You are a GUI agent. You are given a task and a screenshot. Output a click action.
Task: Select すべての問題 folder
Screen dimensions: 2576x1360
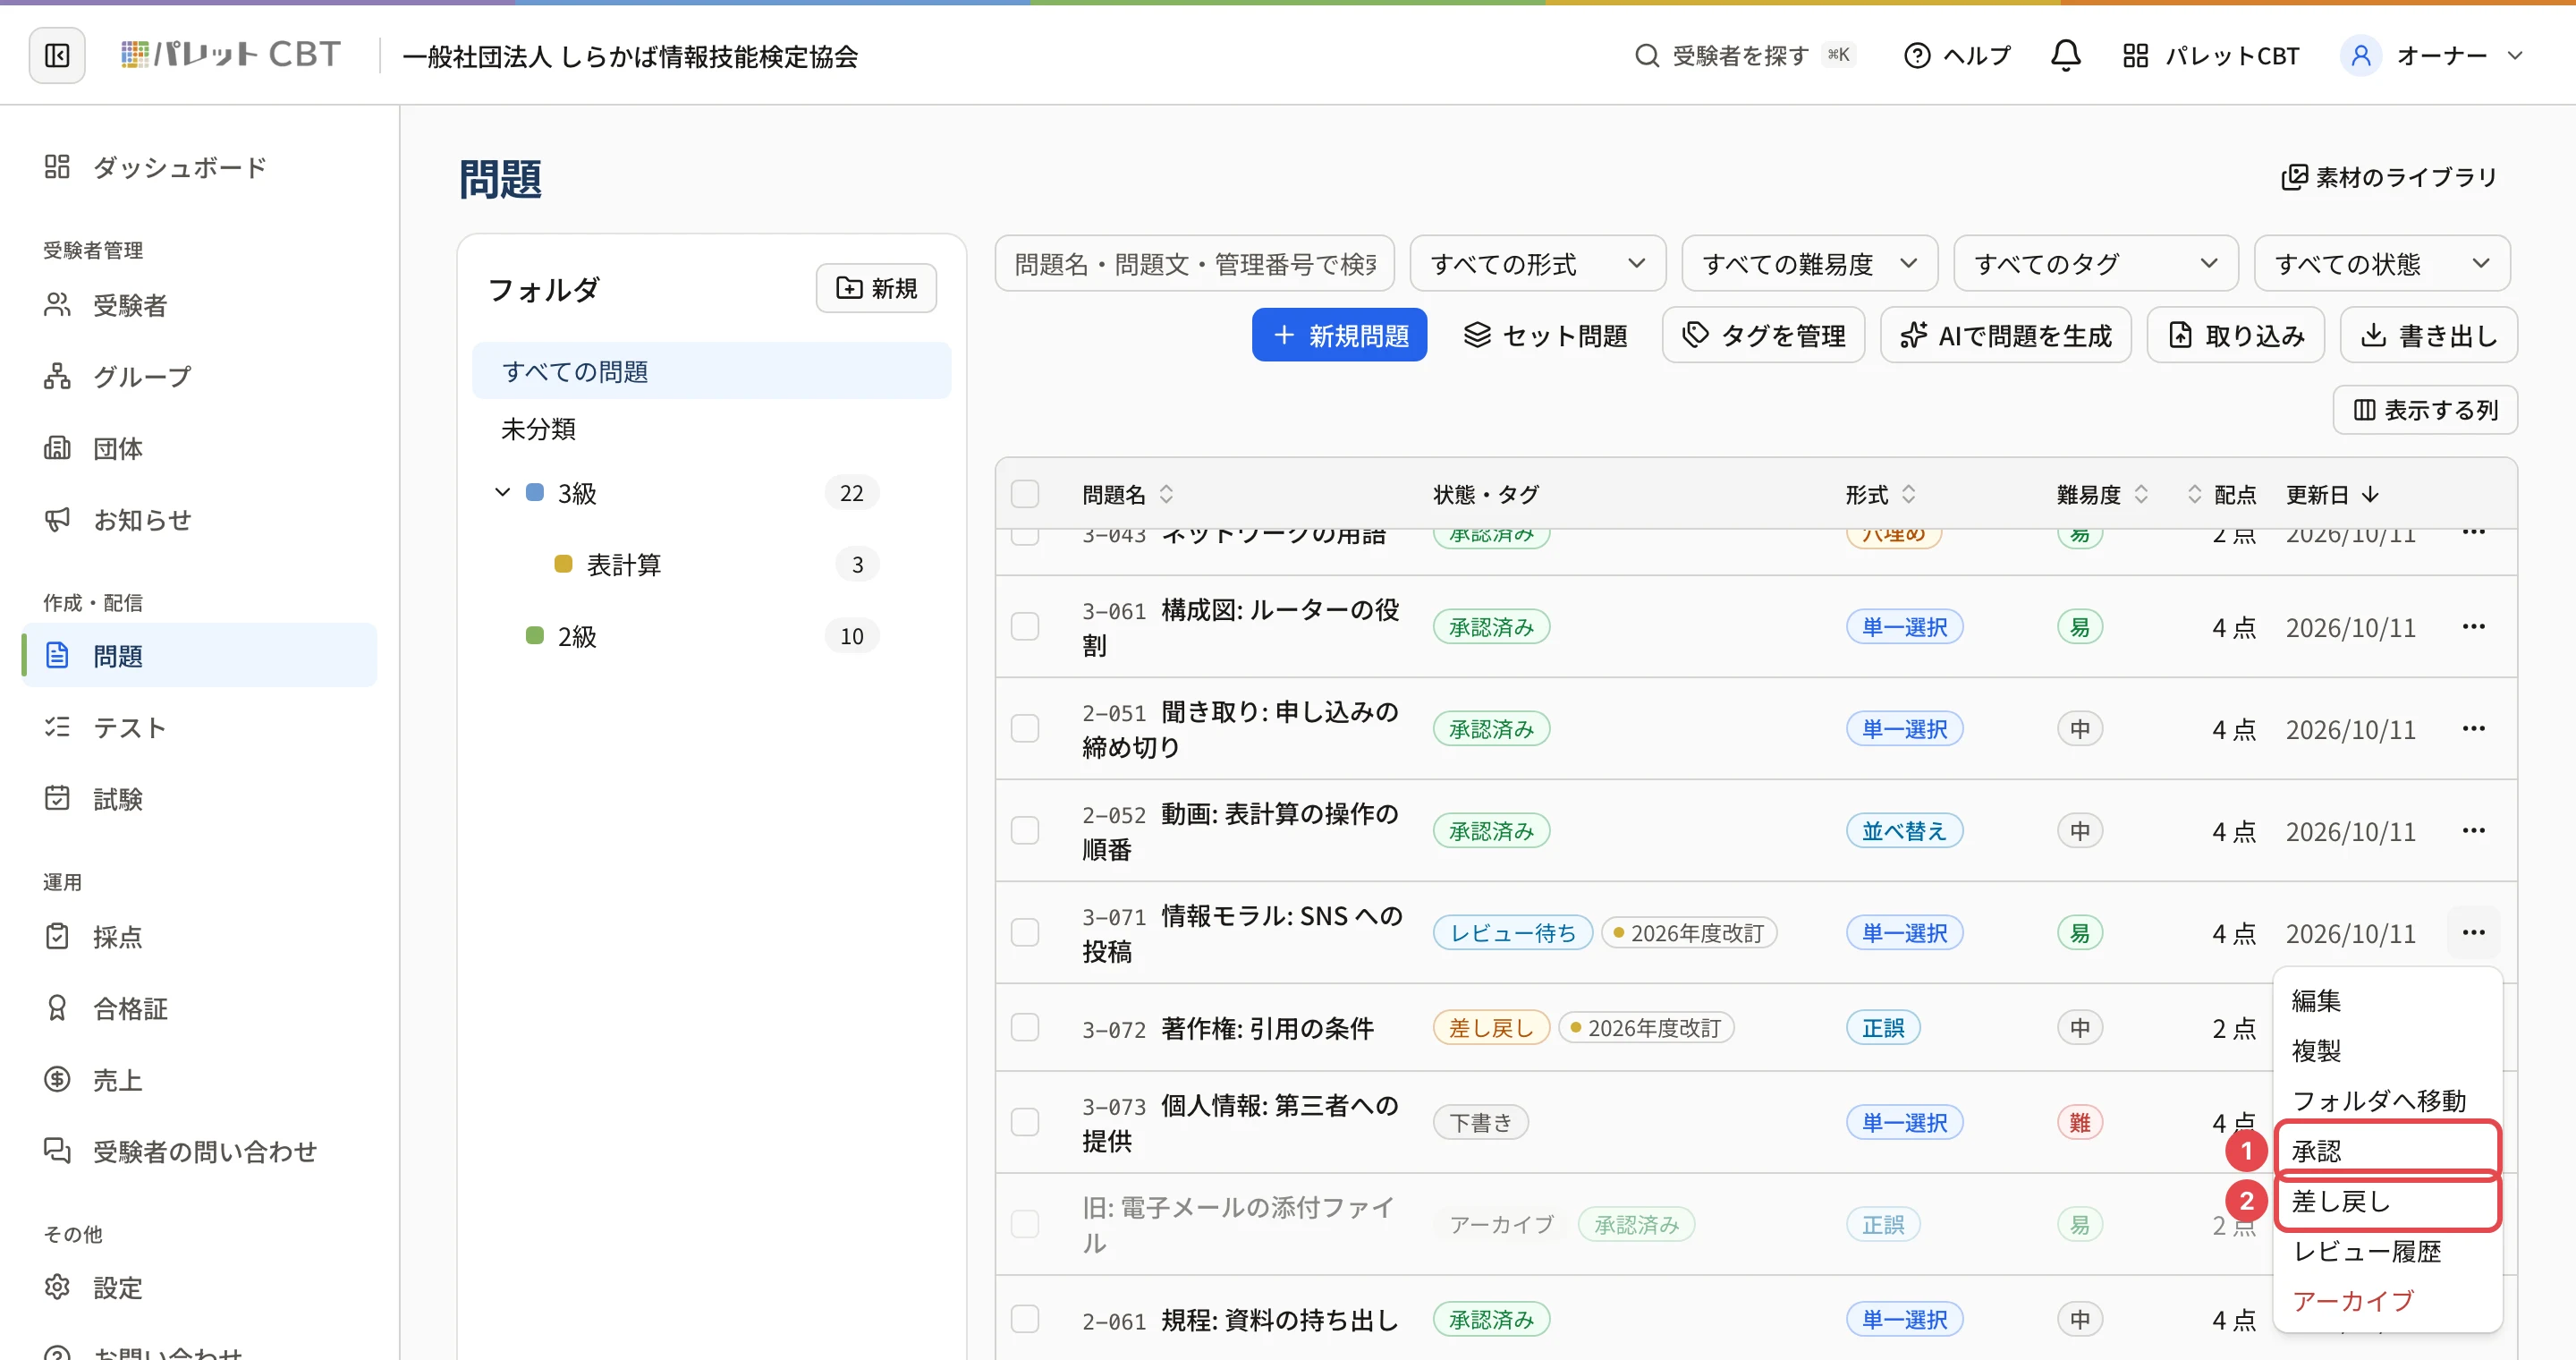click(x=711, y=371)
